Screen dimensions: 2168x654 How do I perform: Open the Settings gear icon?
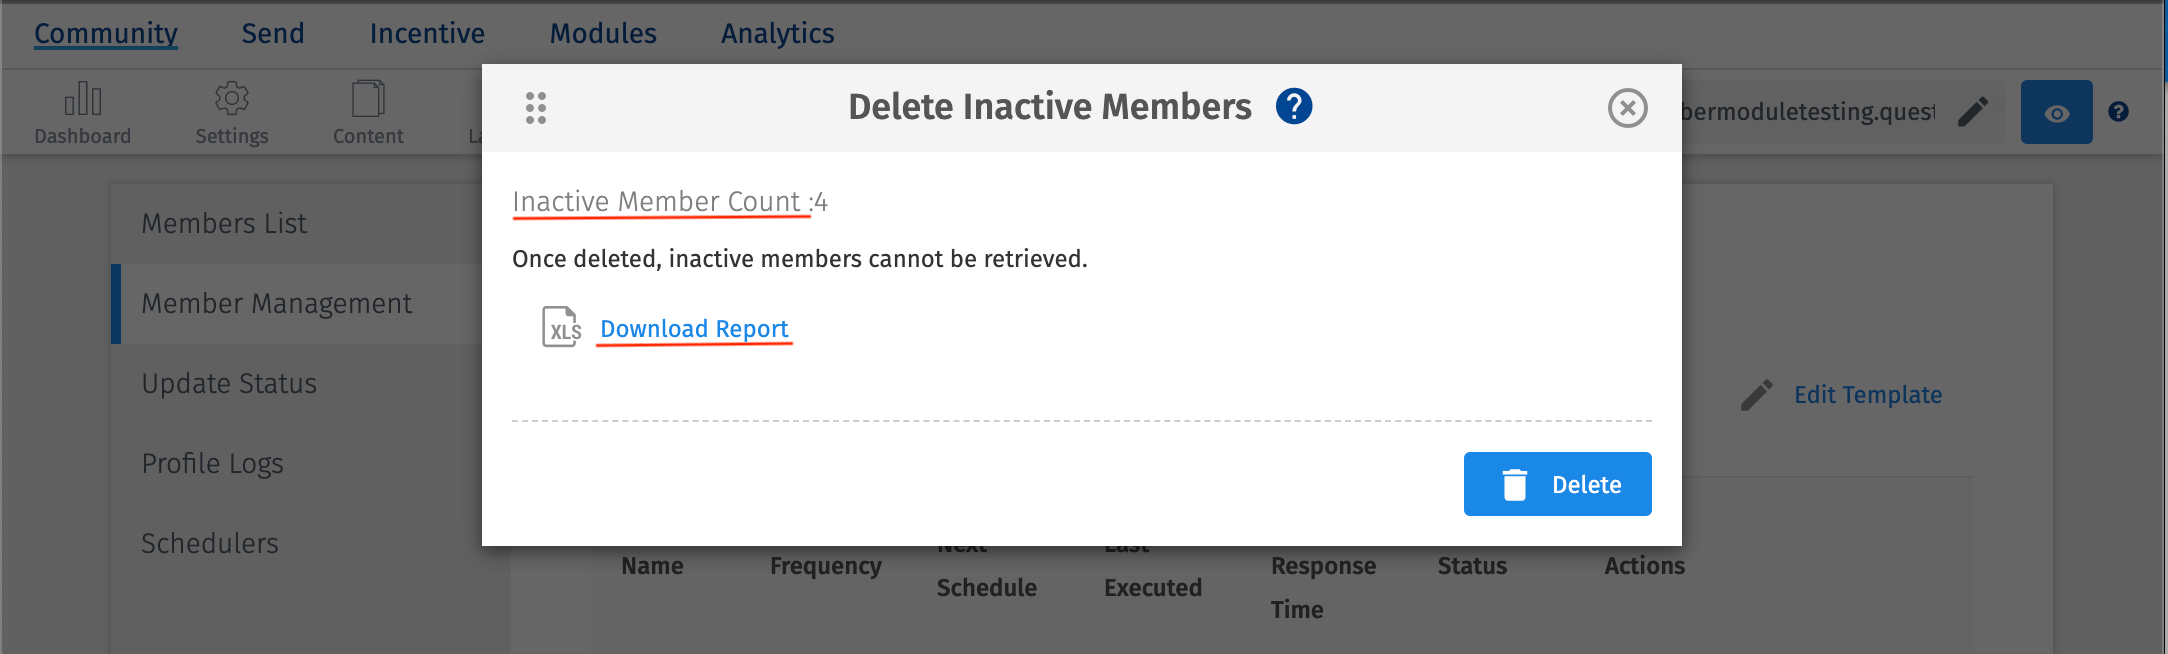232,99
